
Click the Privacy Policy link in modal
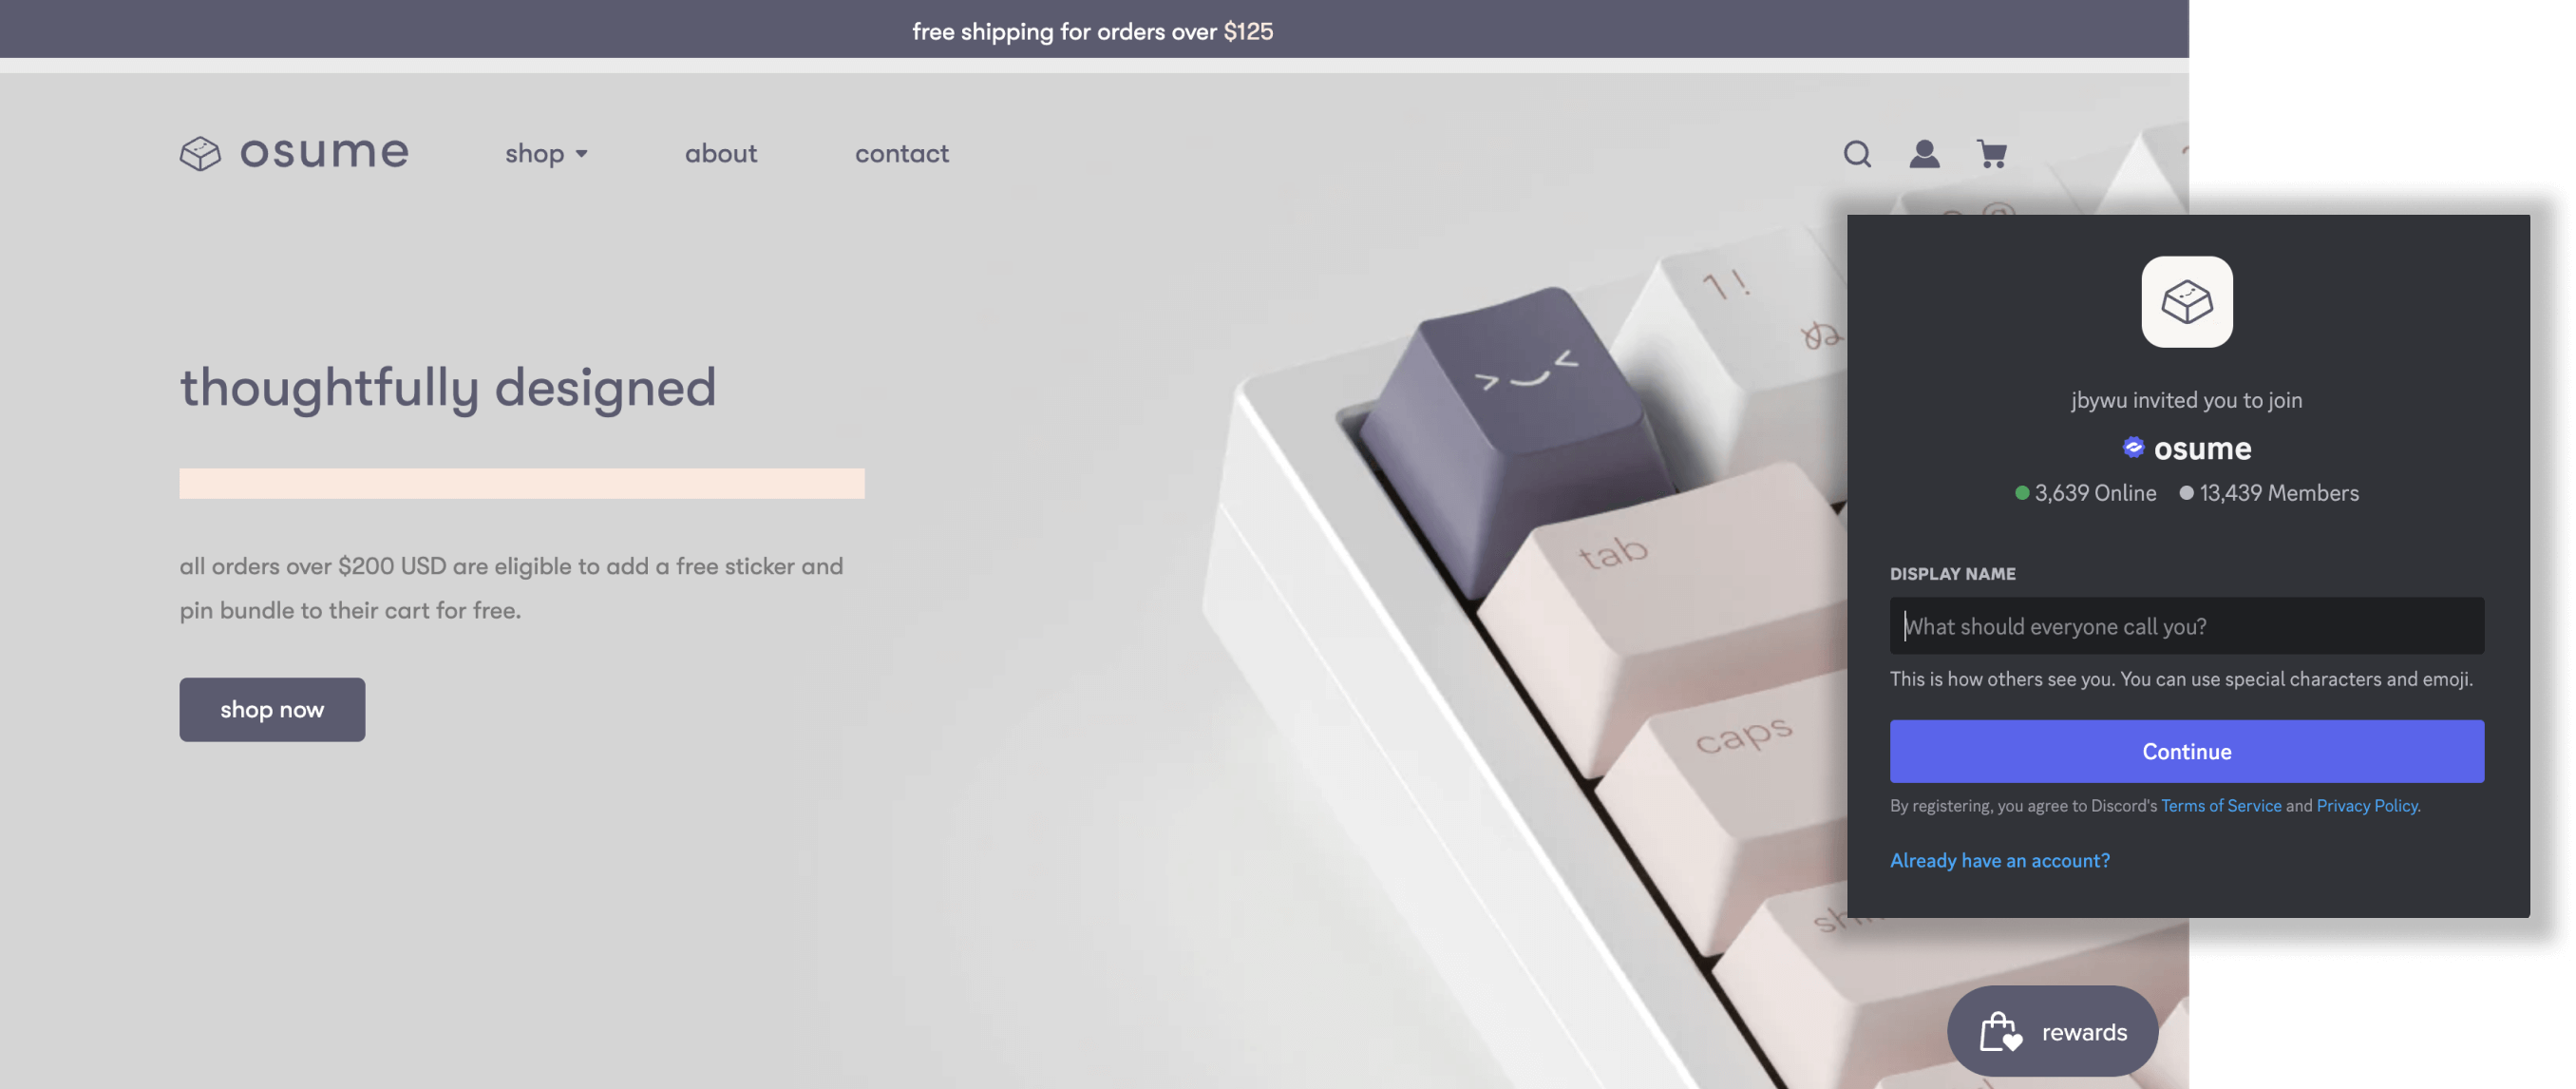[x=2366, y=807]
